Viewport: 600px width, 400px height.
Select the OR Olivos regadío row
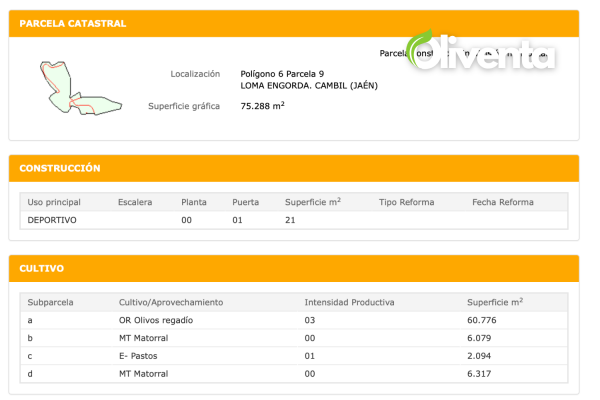[294, 320]
